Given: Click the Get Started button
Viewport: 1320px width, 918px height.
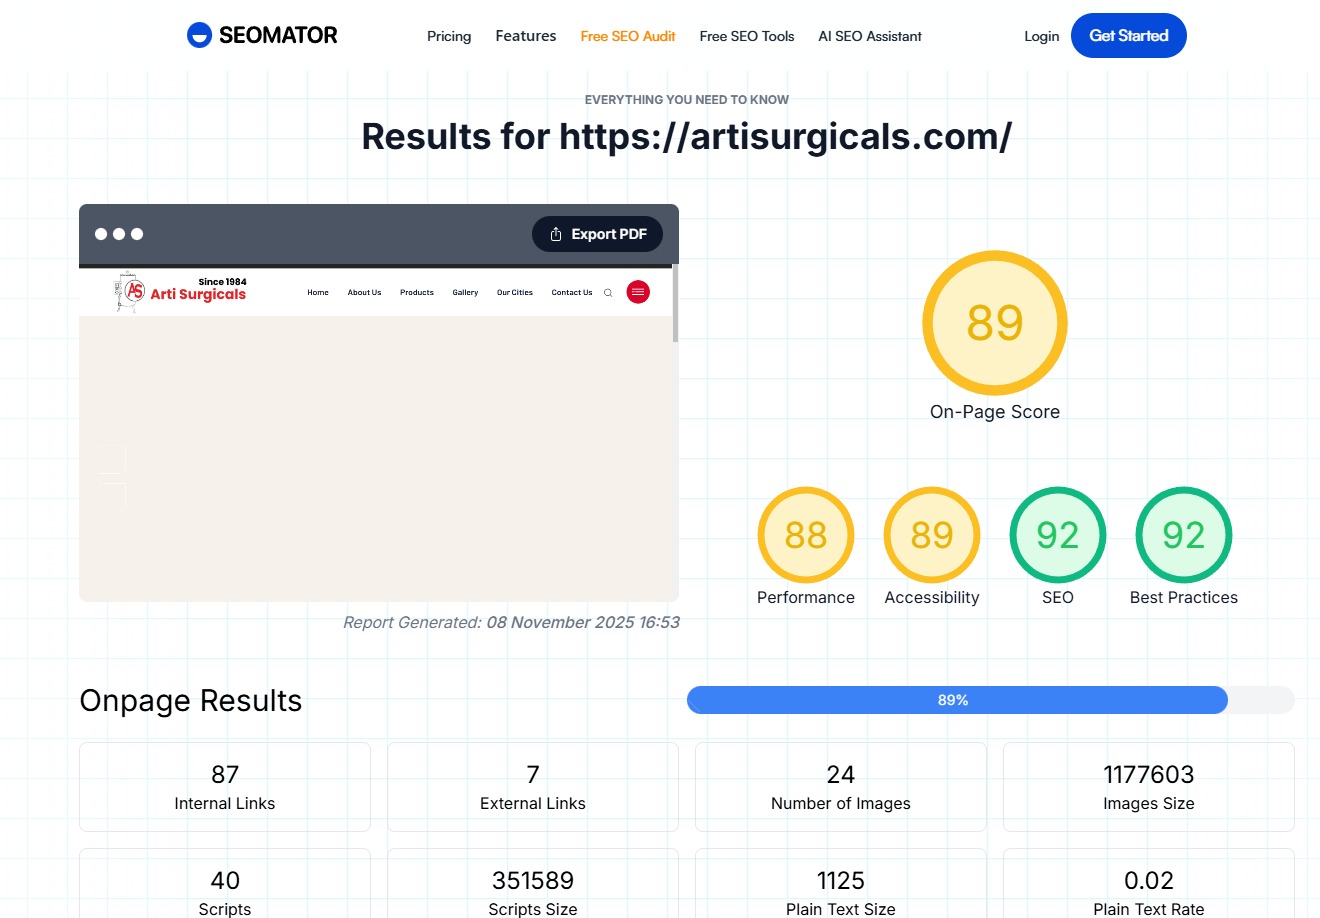Looking at the screenshot, I should (1129, 36).
